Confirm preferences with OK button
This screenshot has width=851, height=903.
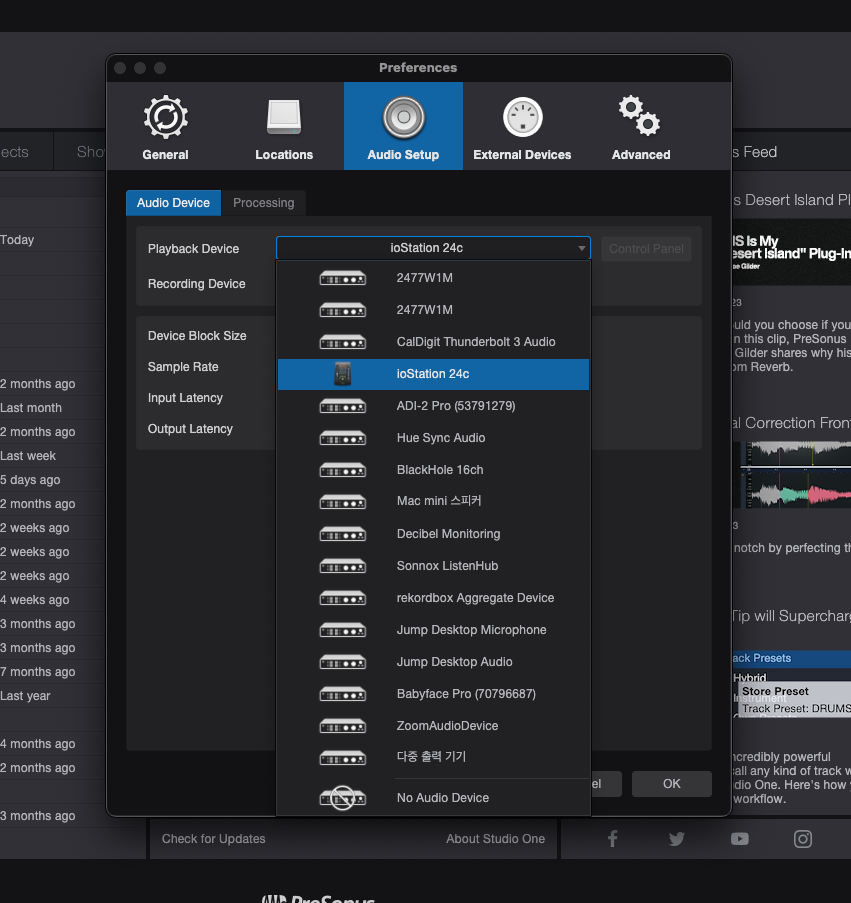point(671,784)
